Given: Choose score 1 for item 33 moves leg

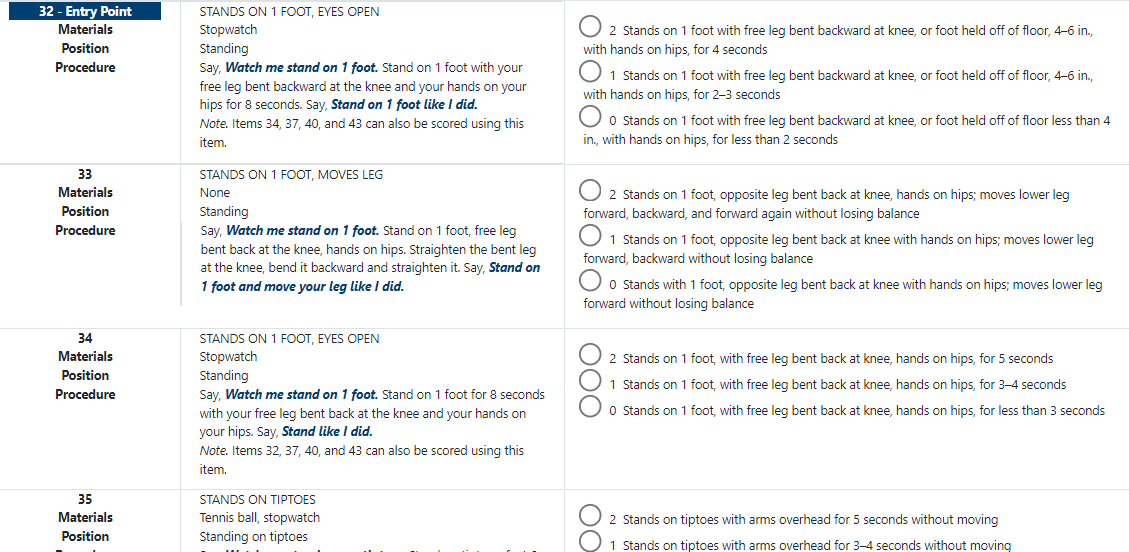Looking at the screenshot, I should coord(591,237).
